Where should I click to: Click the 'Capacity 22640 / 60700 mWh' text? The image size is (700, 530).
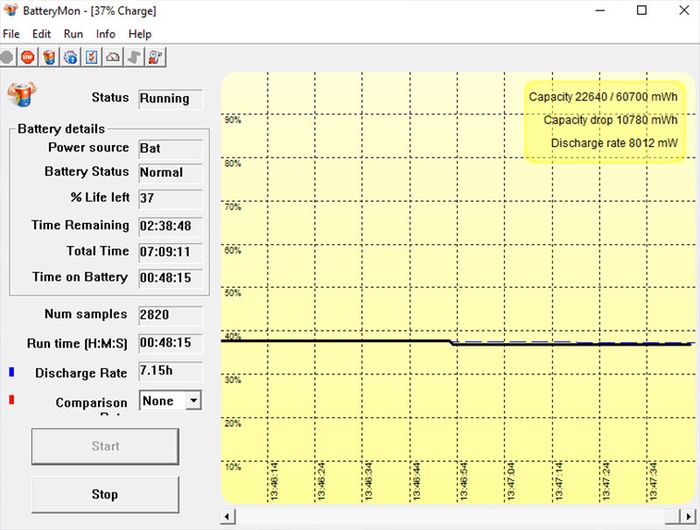(603, 97)
